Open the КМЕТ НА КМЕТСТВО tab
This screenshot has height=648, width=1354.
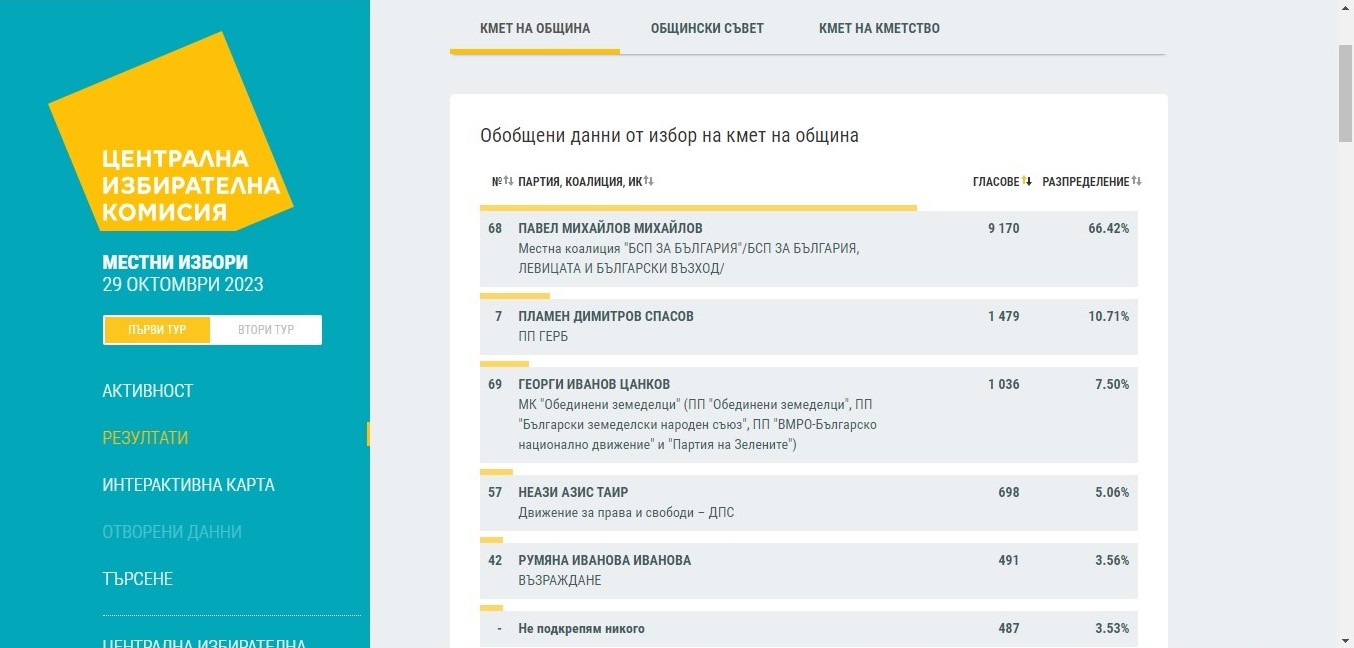[x=878, y=28]
